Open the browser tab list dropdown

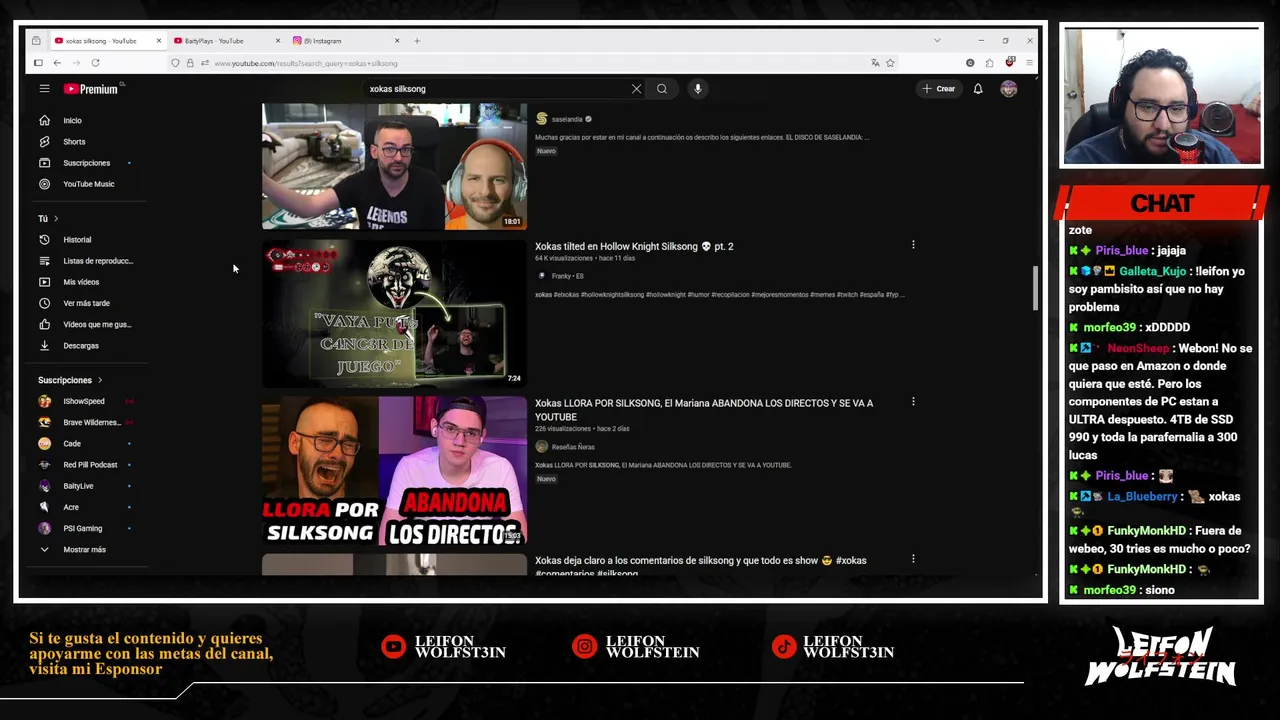pyautogui.click(x=937, y=41)
